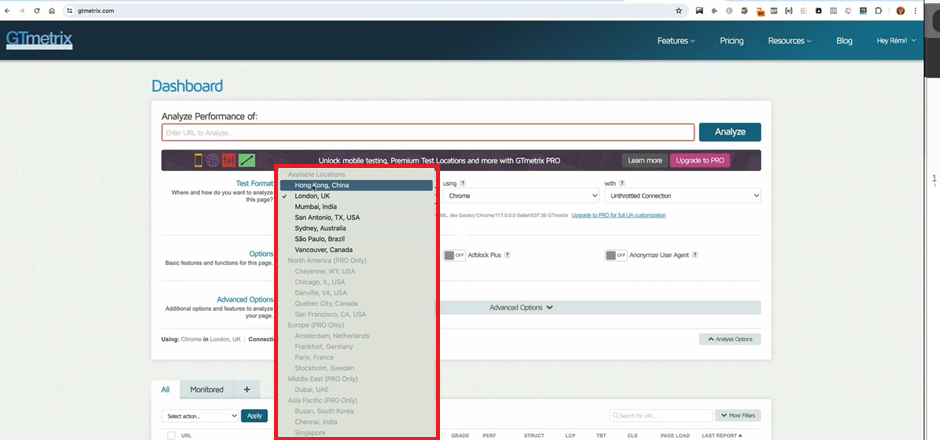Switch to the Monitored tab
This screenshot has height=440, width=940.
pos(207,390)
